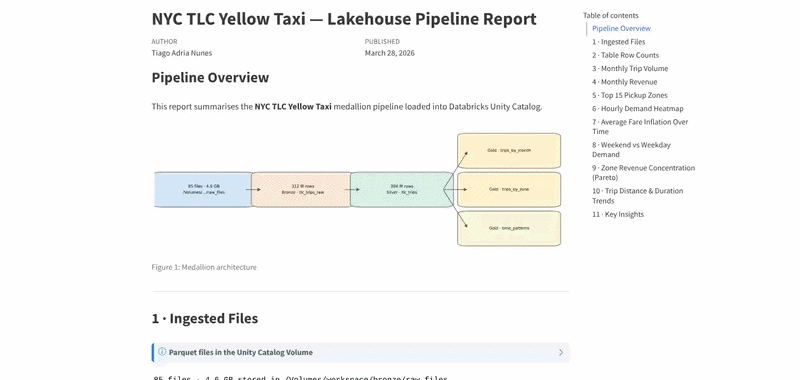This screenshot has width=800, height=380.
Task: Select 5 · Top 15 Pickup Zones
Action: click(630, 95)
